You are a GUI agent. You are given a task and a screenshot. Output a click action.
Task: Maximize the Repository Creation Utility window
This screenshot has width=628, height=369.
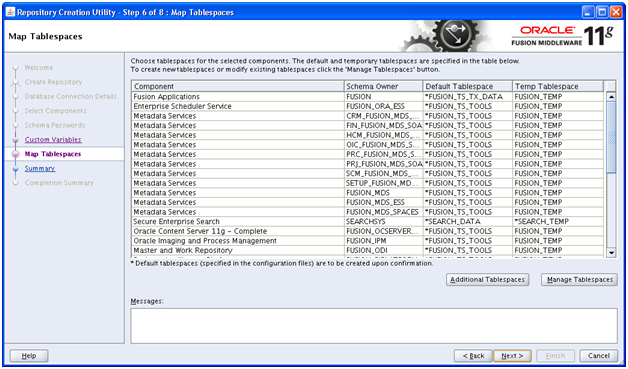click(602, 12)
